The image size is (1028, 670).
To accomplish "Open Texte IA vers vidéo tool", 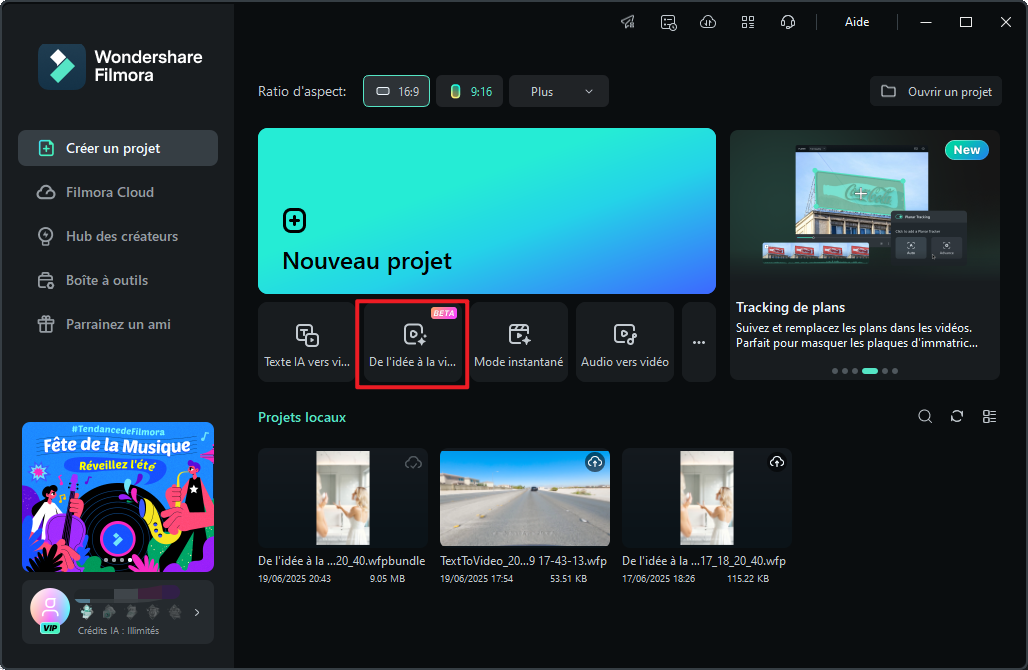I will pyautogui.click(x=307, y=342).
